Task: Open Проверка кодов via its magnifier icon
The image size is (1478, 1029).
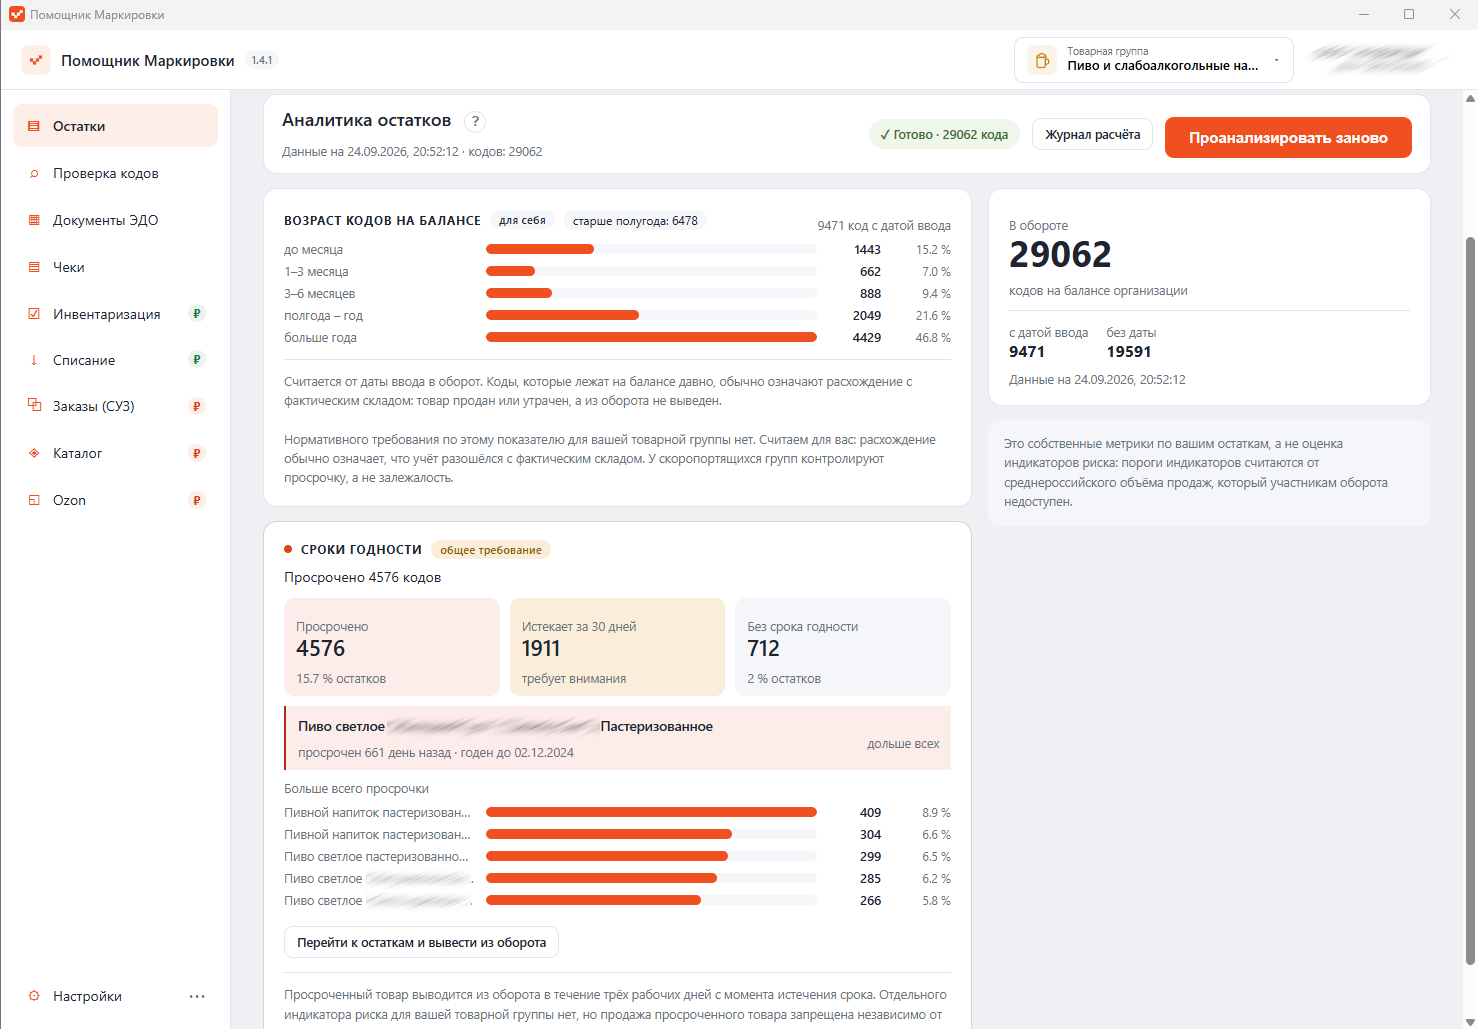Action: pos(34,173)
